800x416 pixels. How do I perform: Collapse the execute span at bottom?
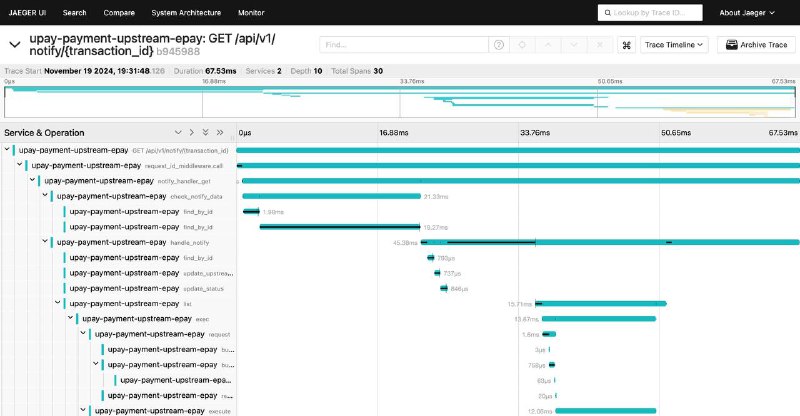tap(83, 410)
